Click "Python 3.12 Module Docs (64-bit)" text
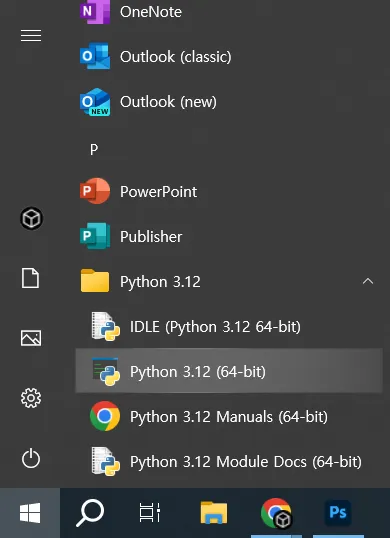This screenshot has width=390, height=538. [246, 462]
